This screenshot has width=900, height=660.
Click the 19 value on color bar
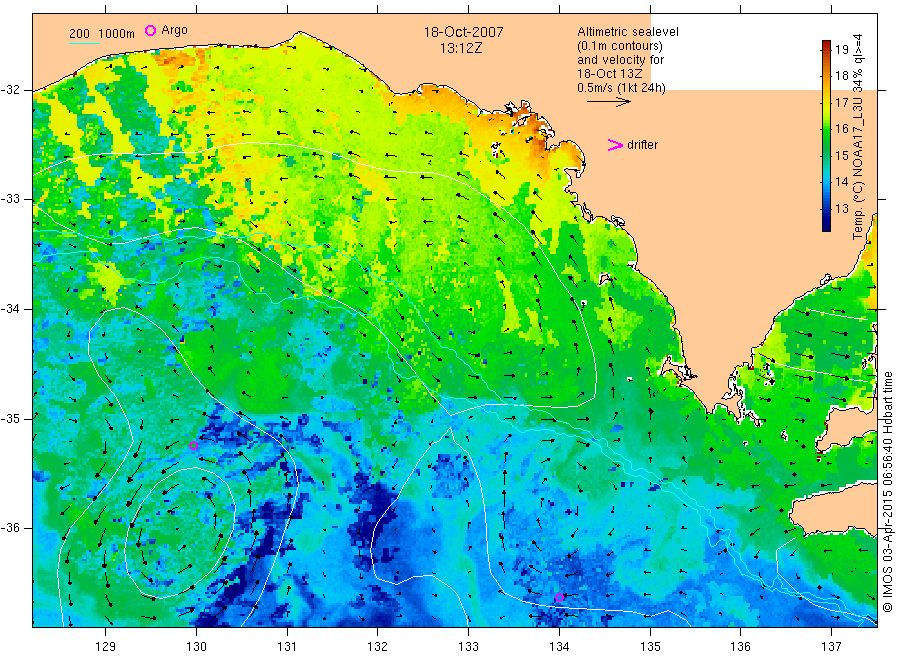[x=841, y=49]
